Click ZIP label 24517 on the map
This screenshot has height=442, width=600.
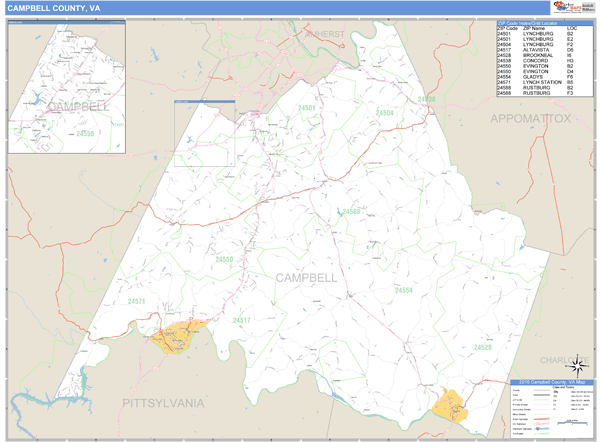(x=241, y=320)
